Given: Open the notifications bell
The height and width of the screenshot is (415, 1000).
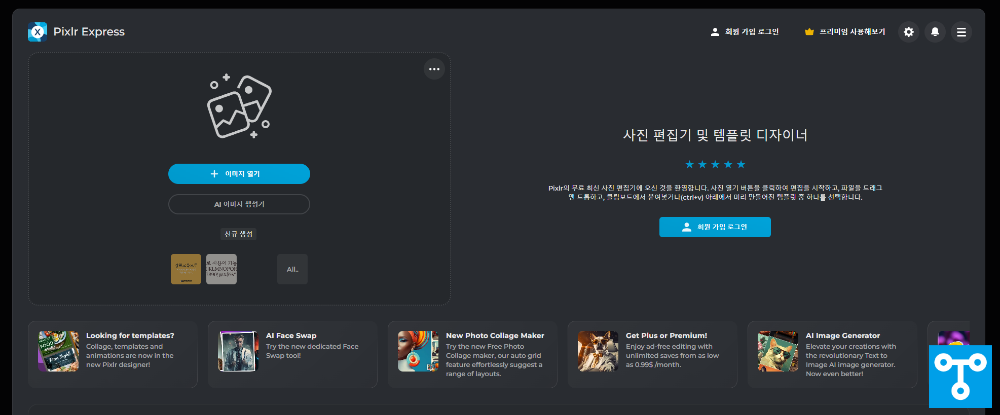Looking at the screenshot, I should (935, 32).
